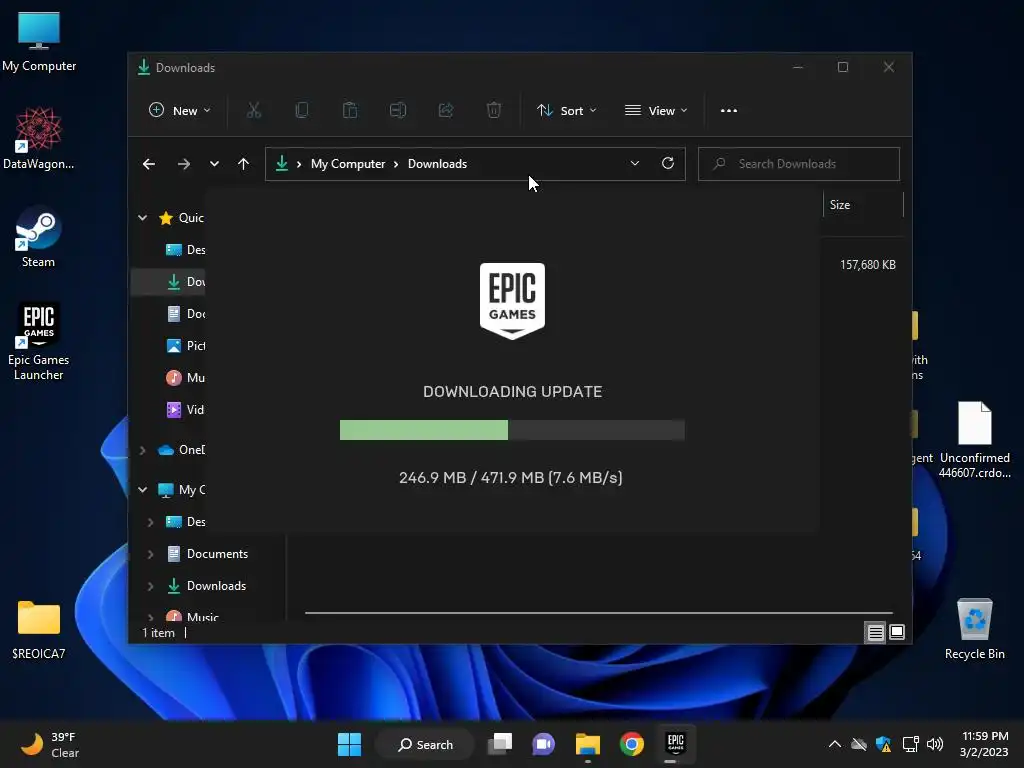
Task: Open the Recycle Bin
Action: 974,628
